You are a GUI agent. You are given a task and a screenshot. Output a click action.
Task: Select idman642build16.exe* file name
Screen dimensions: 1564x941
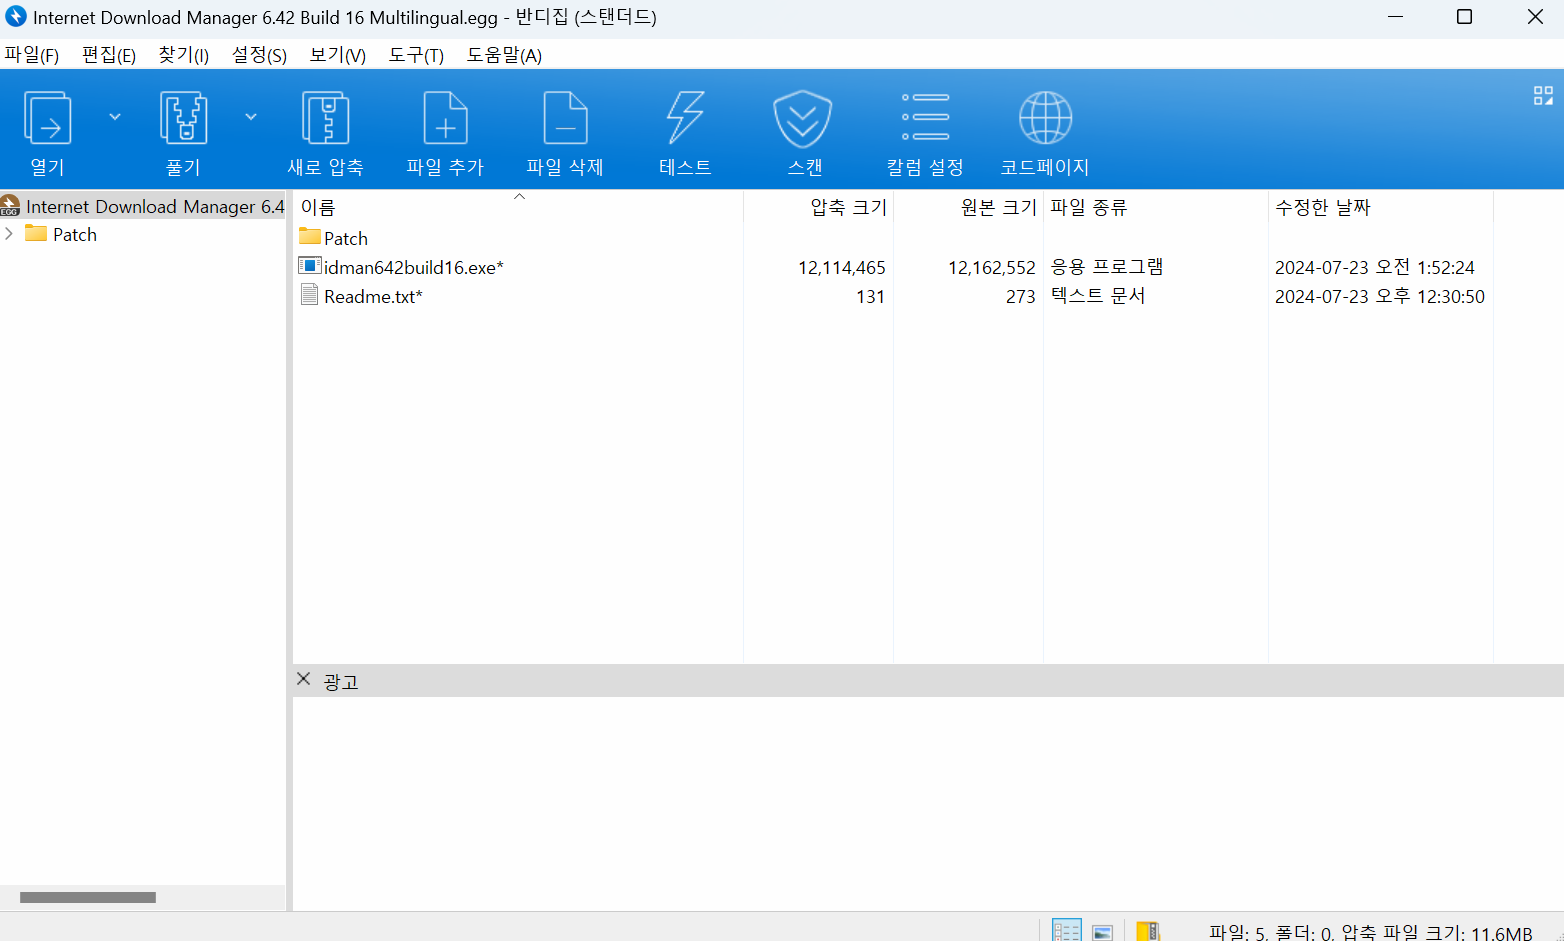(414, 267)
